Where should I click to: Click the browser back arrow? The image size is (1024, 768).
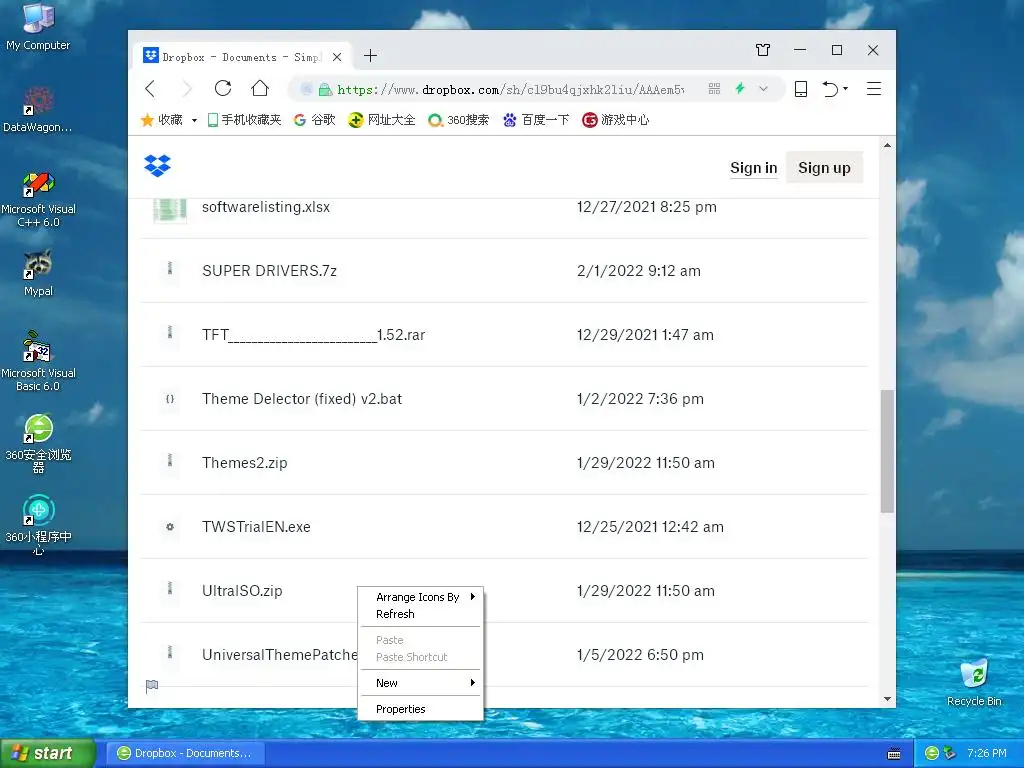(150, 89)
